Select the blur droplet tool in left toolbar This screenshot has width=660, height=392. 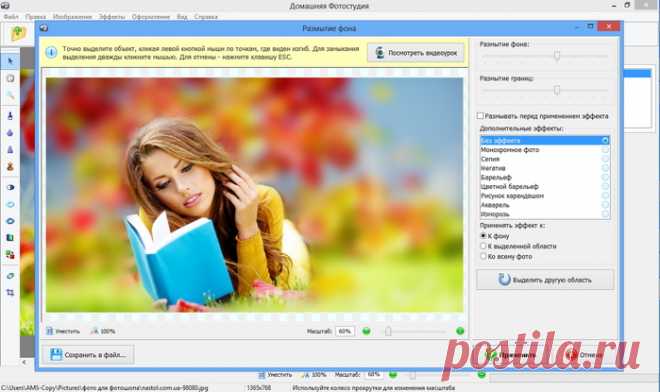point(10,133)
